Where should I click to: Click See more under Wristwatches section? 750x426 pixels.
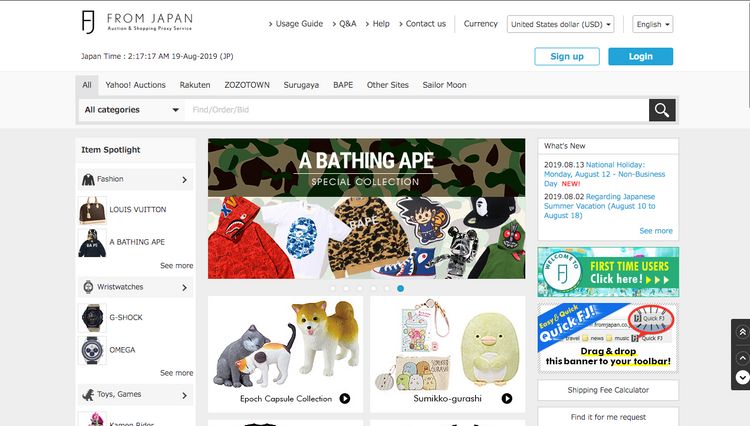(176, 373)
